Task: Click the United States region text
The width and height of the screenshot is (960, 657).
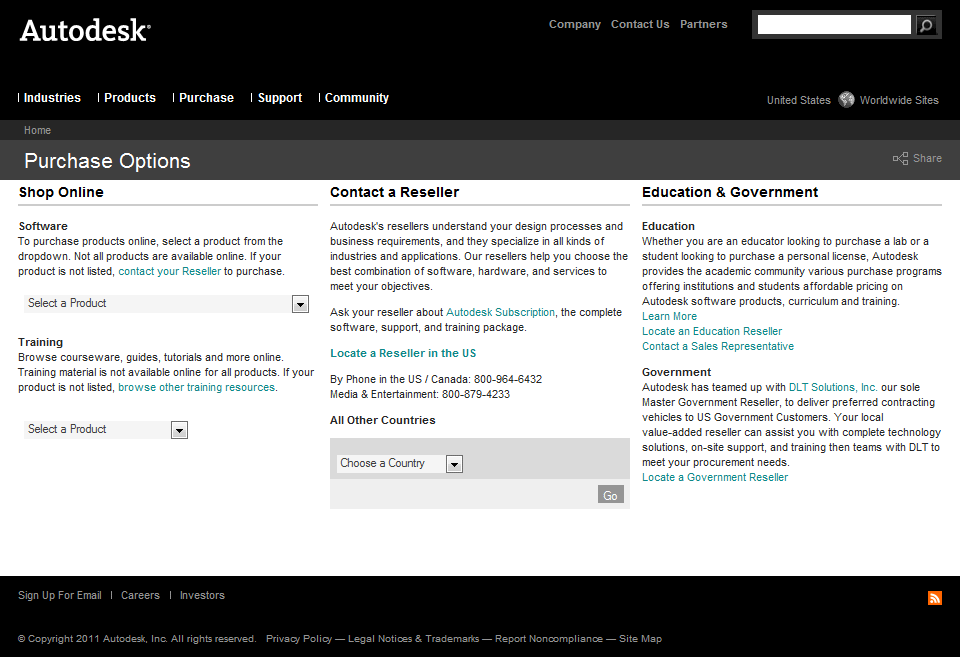Action: (798, 100)
